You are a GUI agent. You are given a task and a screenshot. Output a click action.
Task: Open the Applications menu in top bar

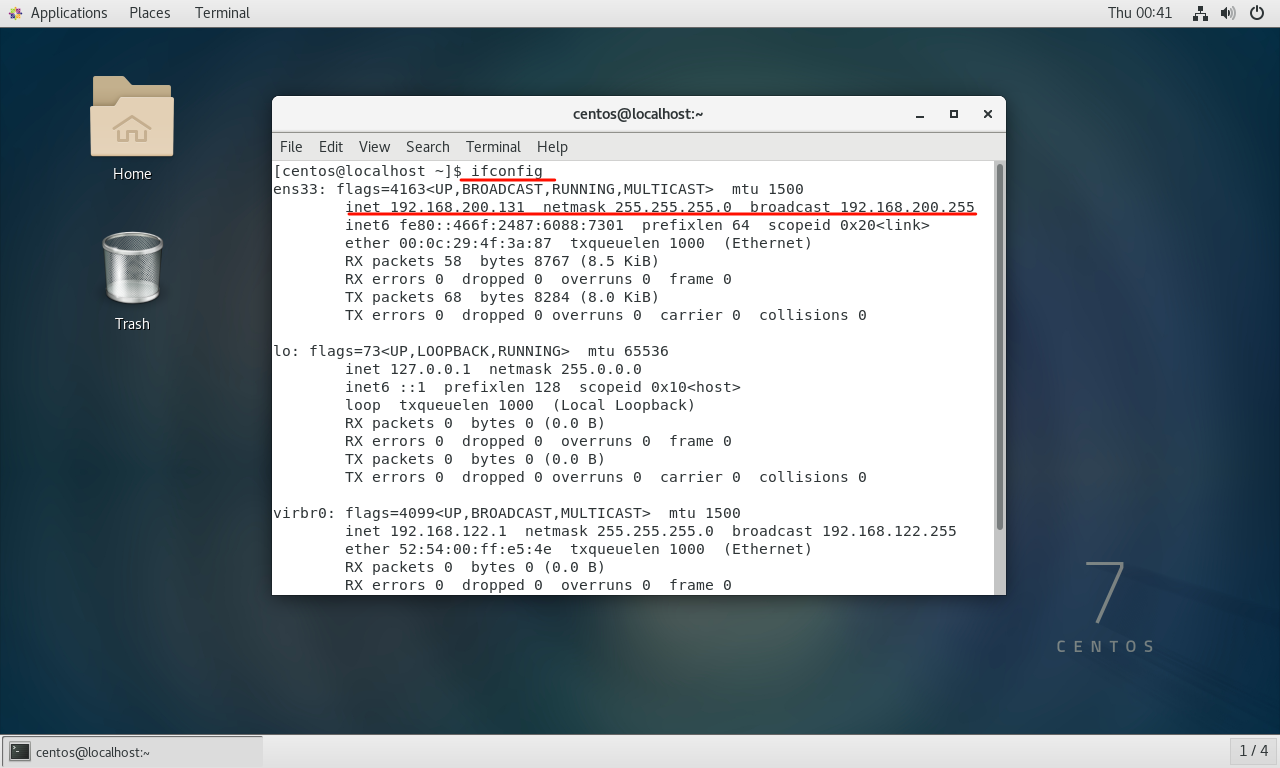click(69, 13)
